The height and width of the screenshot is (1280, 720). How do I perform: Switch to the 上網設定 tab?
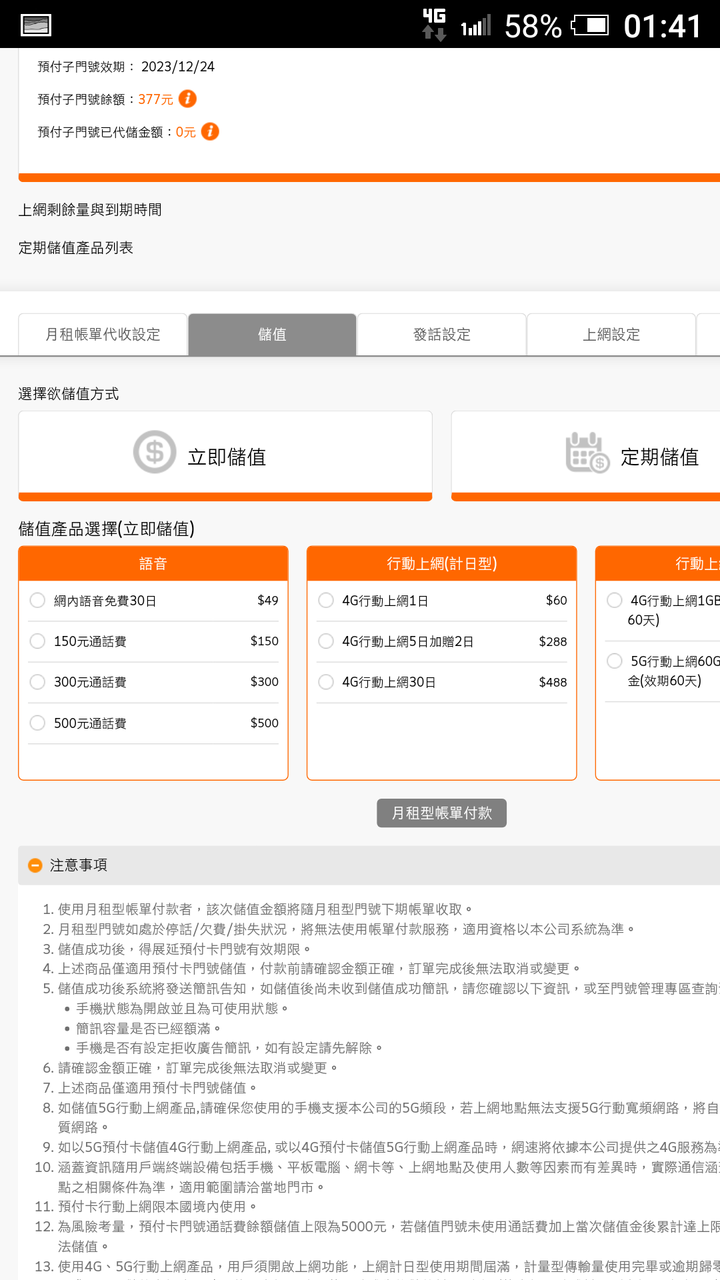[611, 334]
